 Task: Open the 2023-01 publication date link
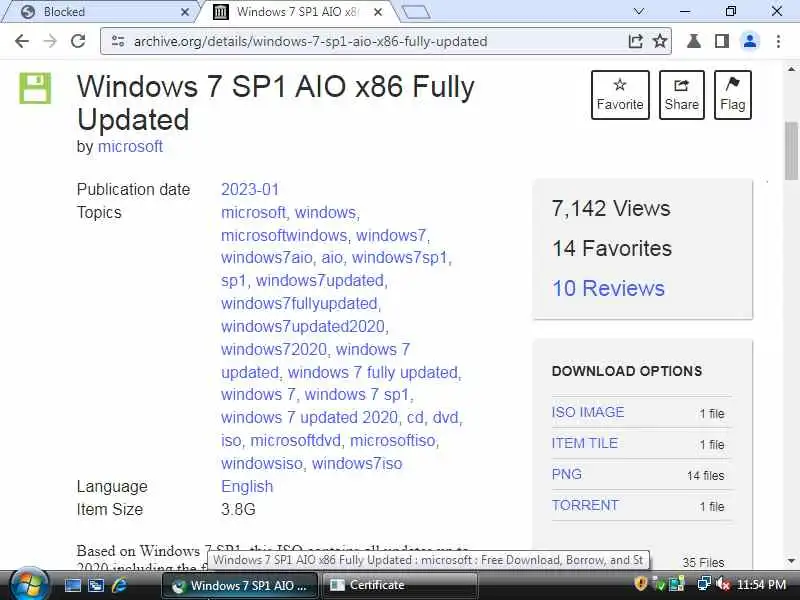(x=250, y=189)
